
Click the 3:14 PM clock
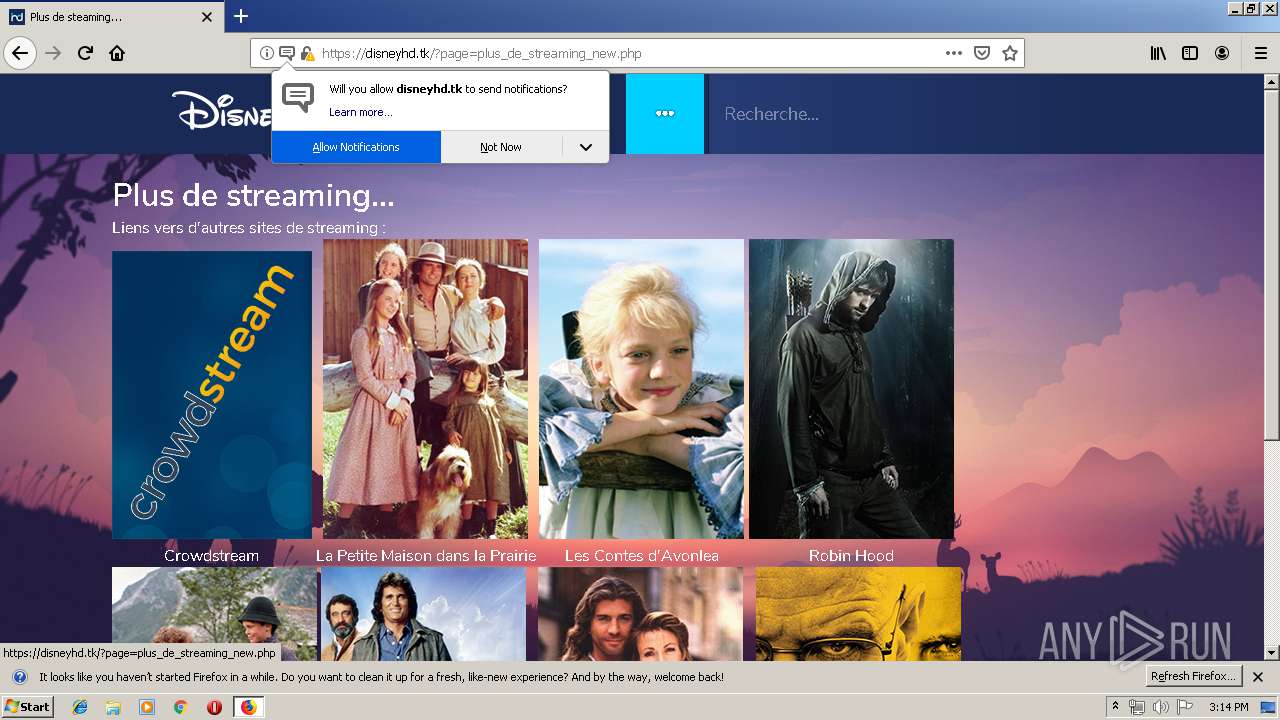tap(1228, 707)
